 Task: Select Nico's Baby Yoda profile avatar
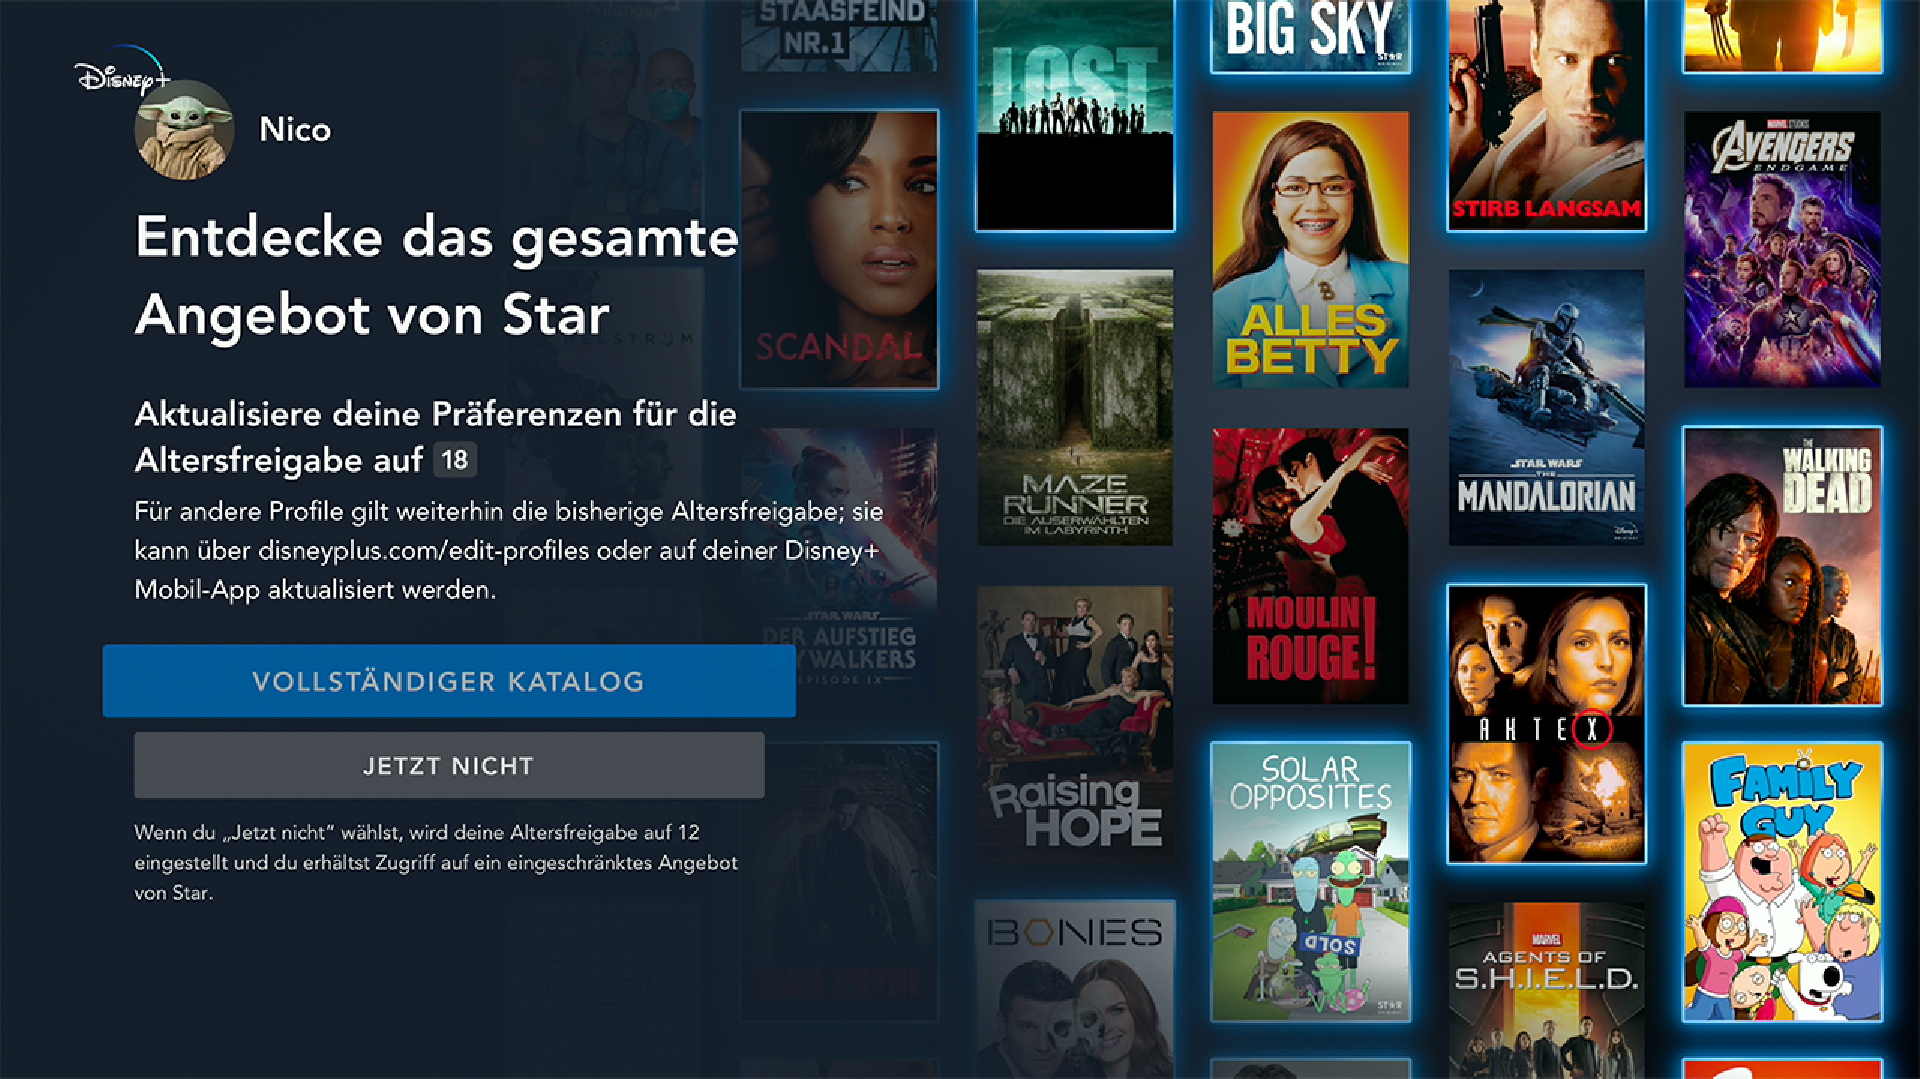[x=184, y=130]
